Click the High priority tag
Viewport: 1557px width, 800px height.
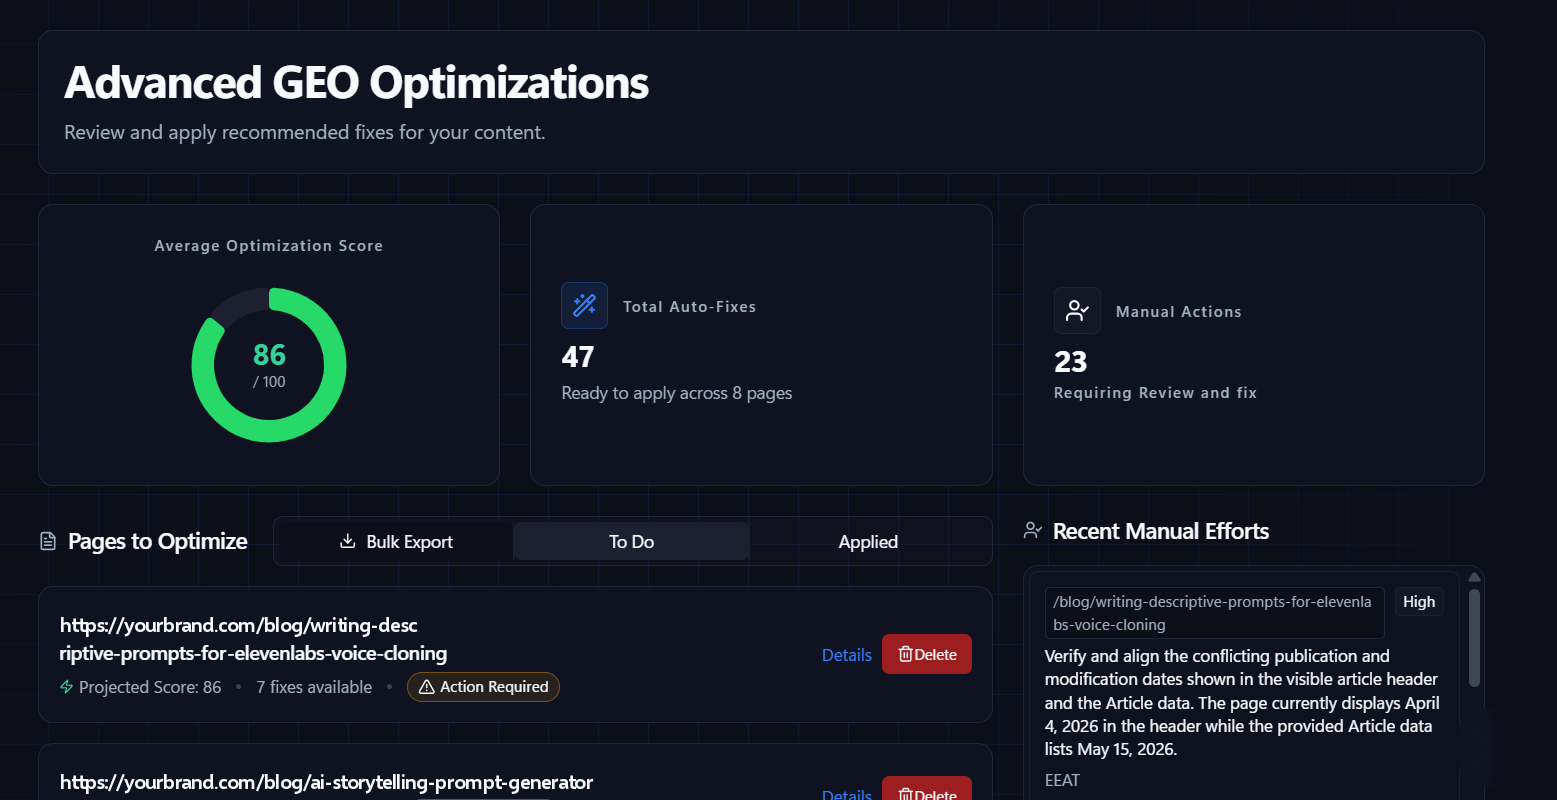(x=1419, y=601)
